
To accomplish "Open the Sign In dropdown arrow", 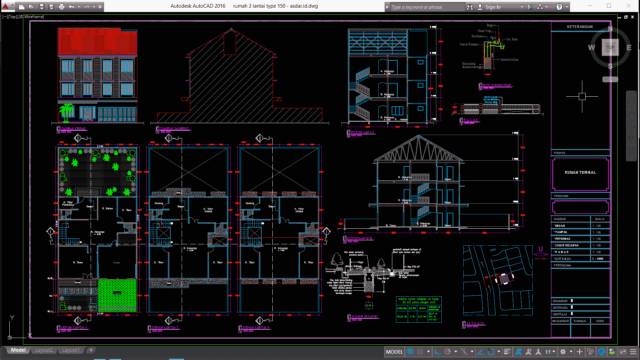I will tap(522, 7).
